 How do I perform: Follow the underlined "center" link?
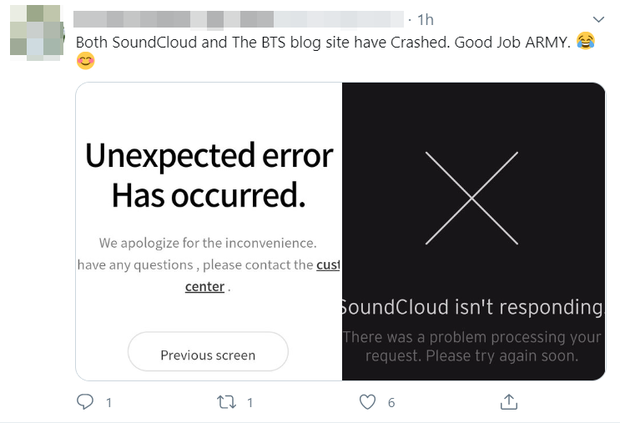pos(205,287)
